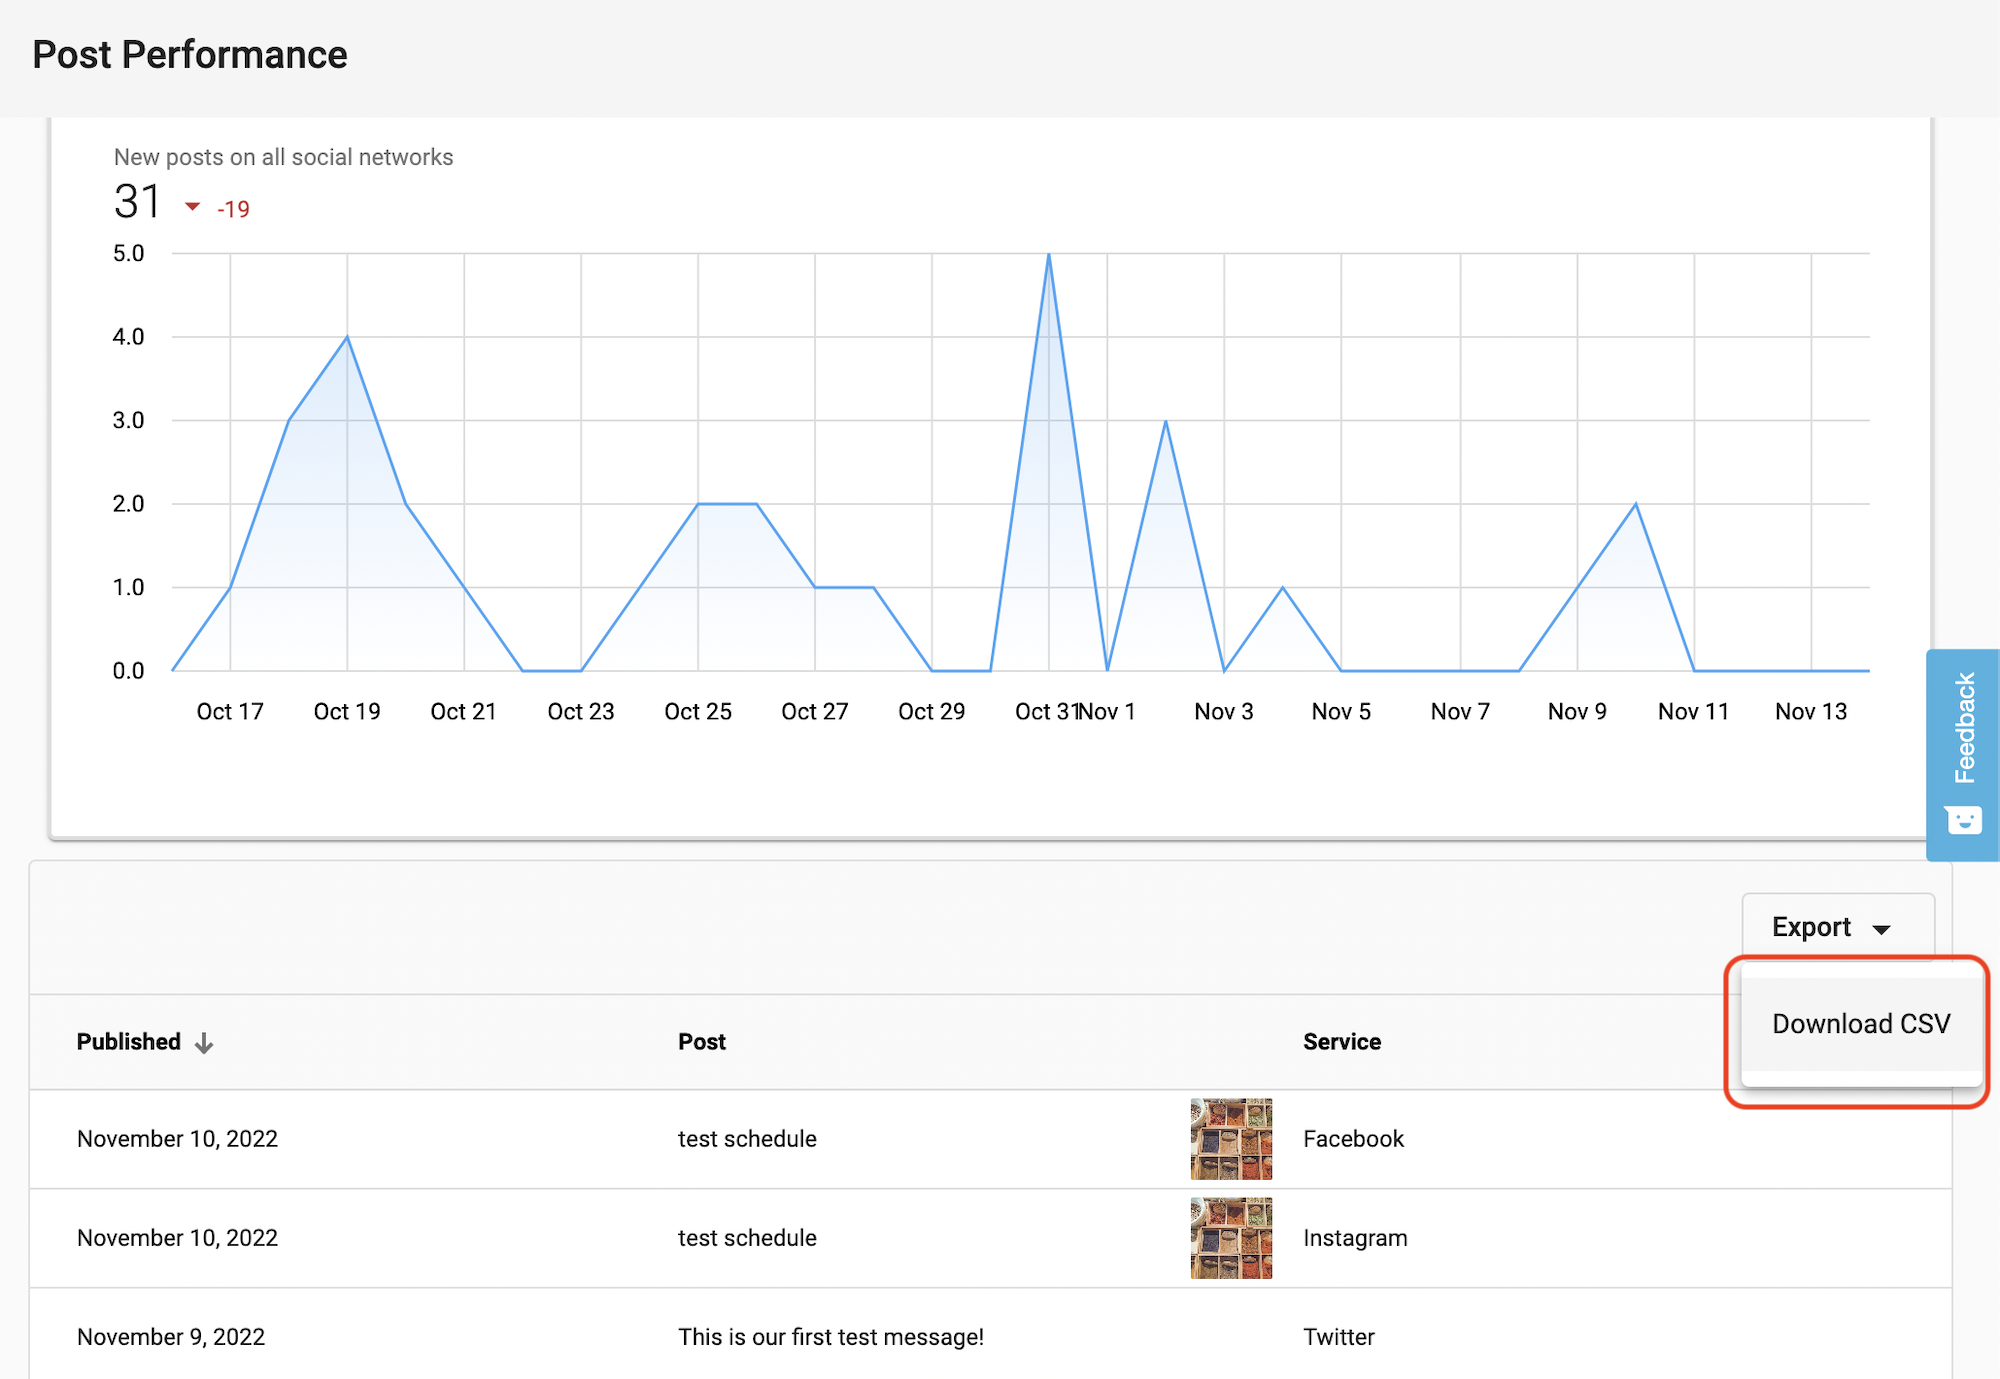This screenshot has height=1379, width=2000.
Task: Click the Post Performance heading
Action: [x=190, y=55]
